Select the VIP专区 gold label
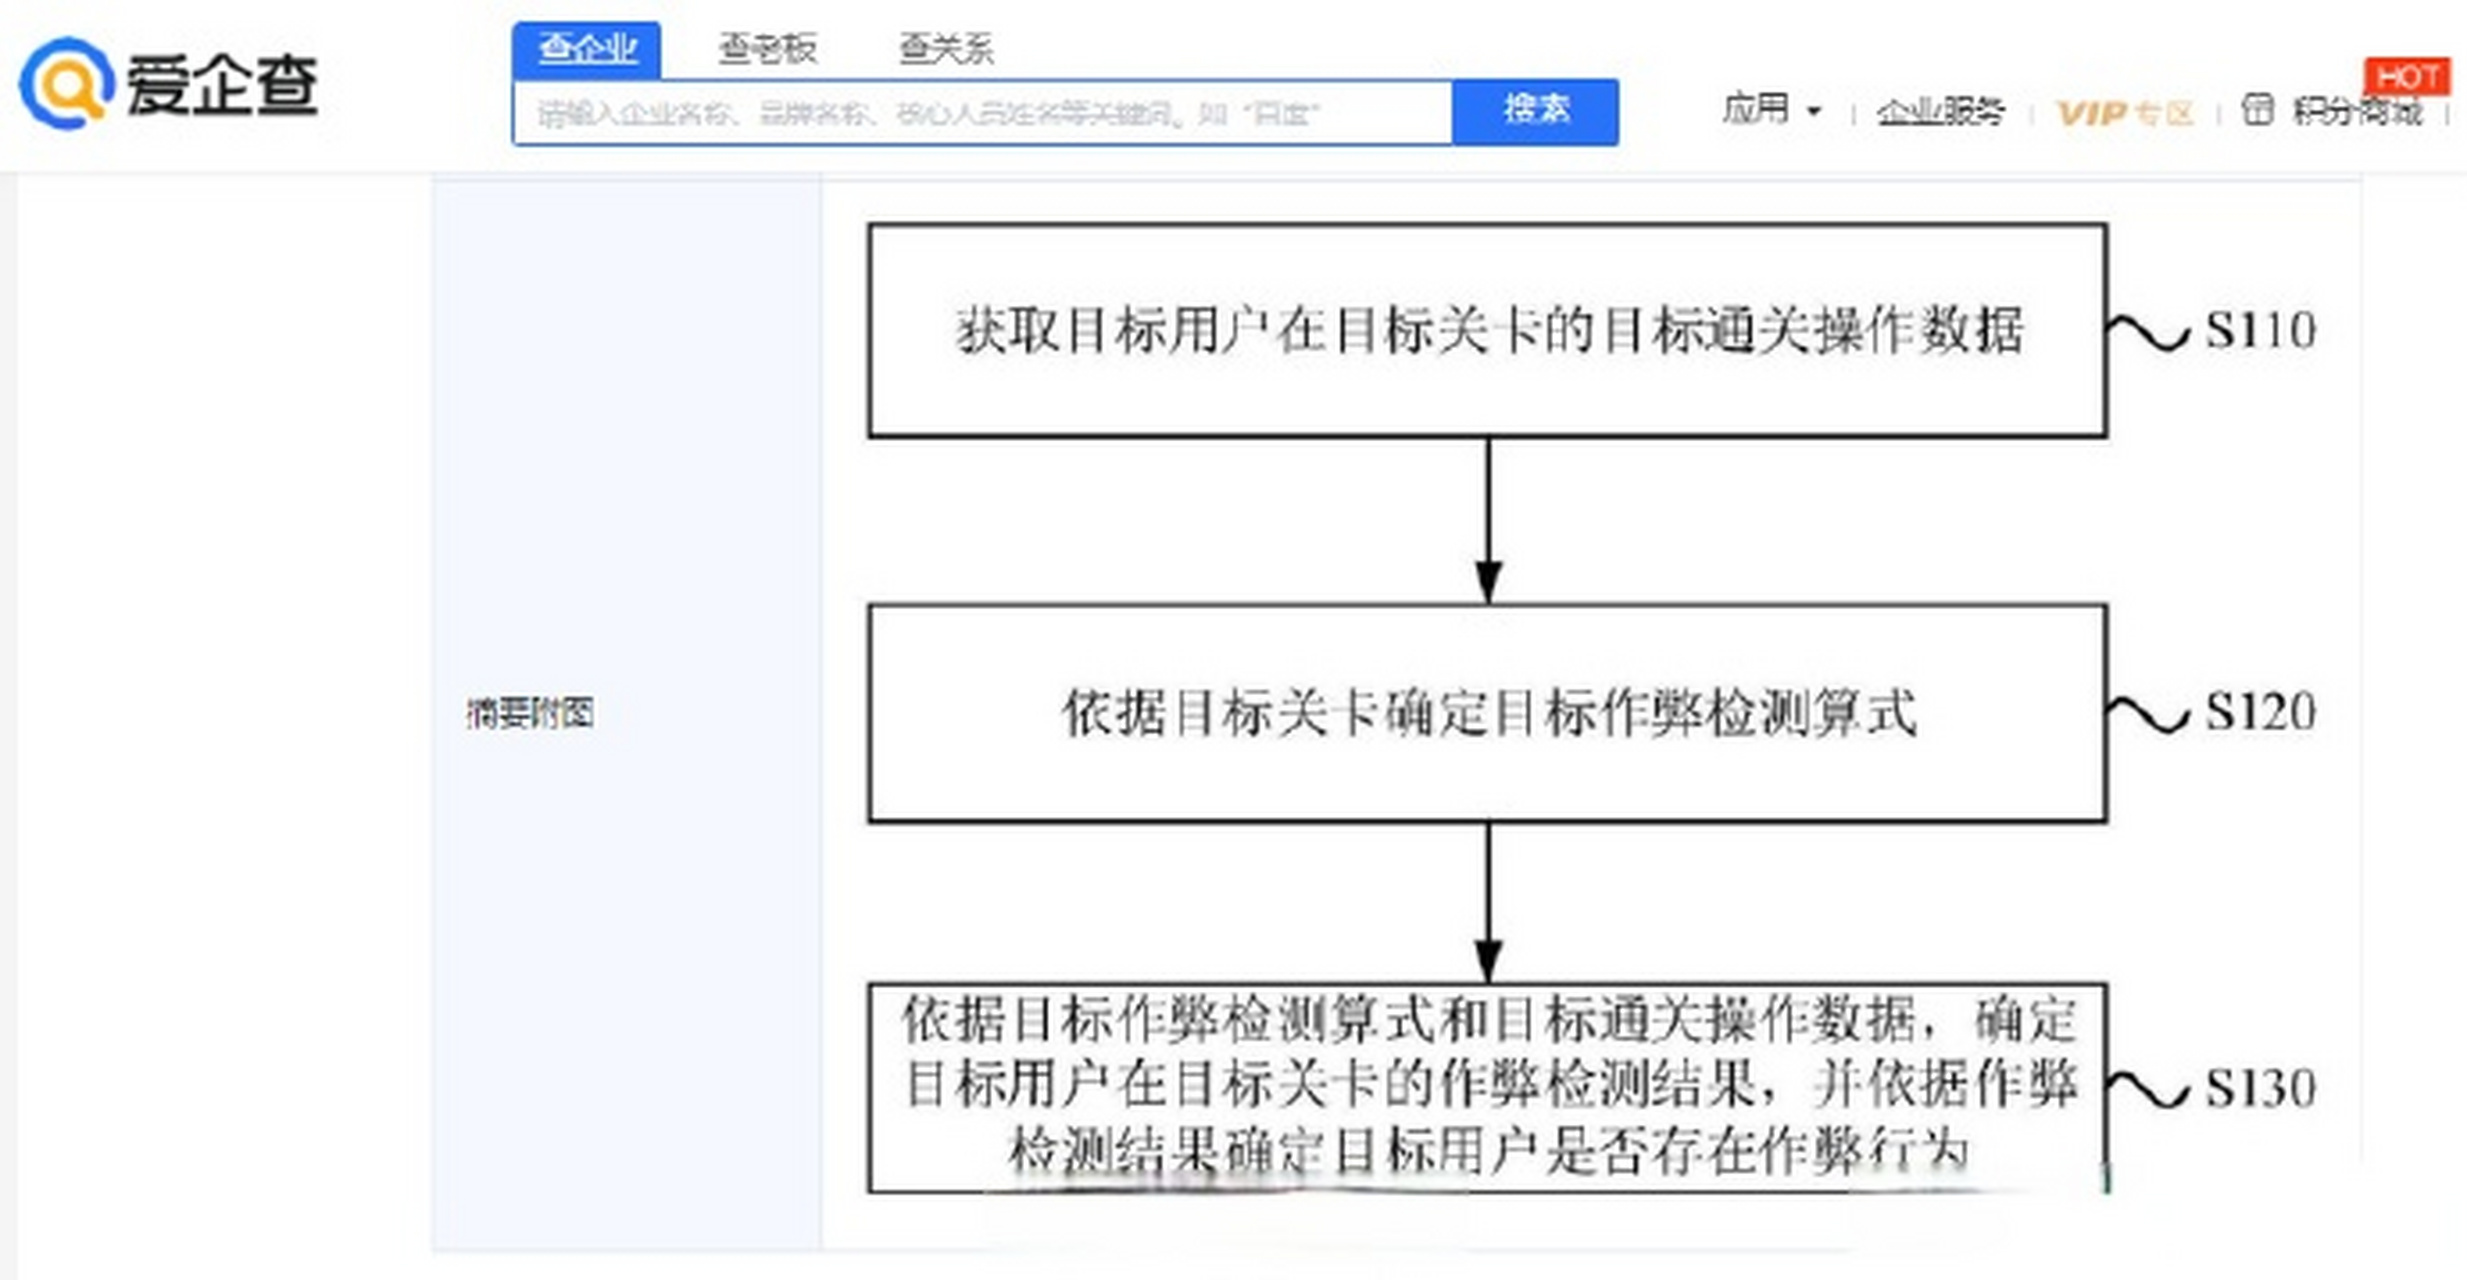The height and width of the screenshot is (1280, 2467). pyautogui.click(x=2125, y=113)
